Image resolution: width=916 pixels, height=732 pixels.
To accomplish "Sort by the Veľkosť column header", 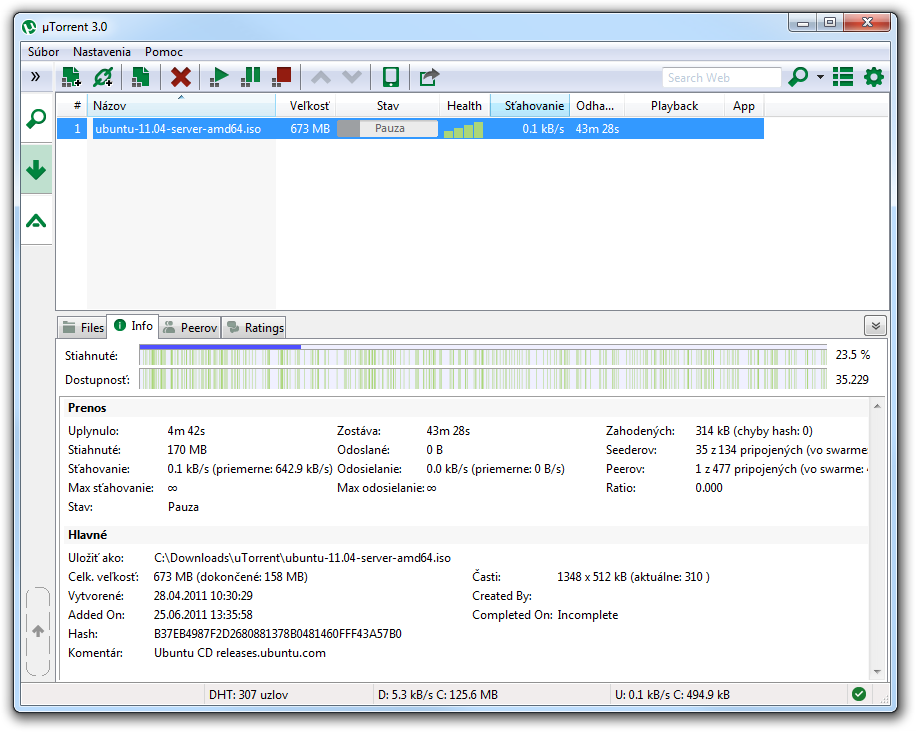I will point(306,106).
